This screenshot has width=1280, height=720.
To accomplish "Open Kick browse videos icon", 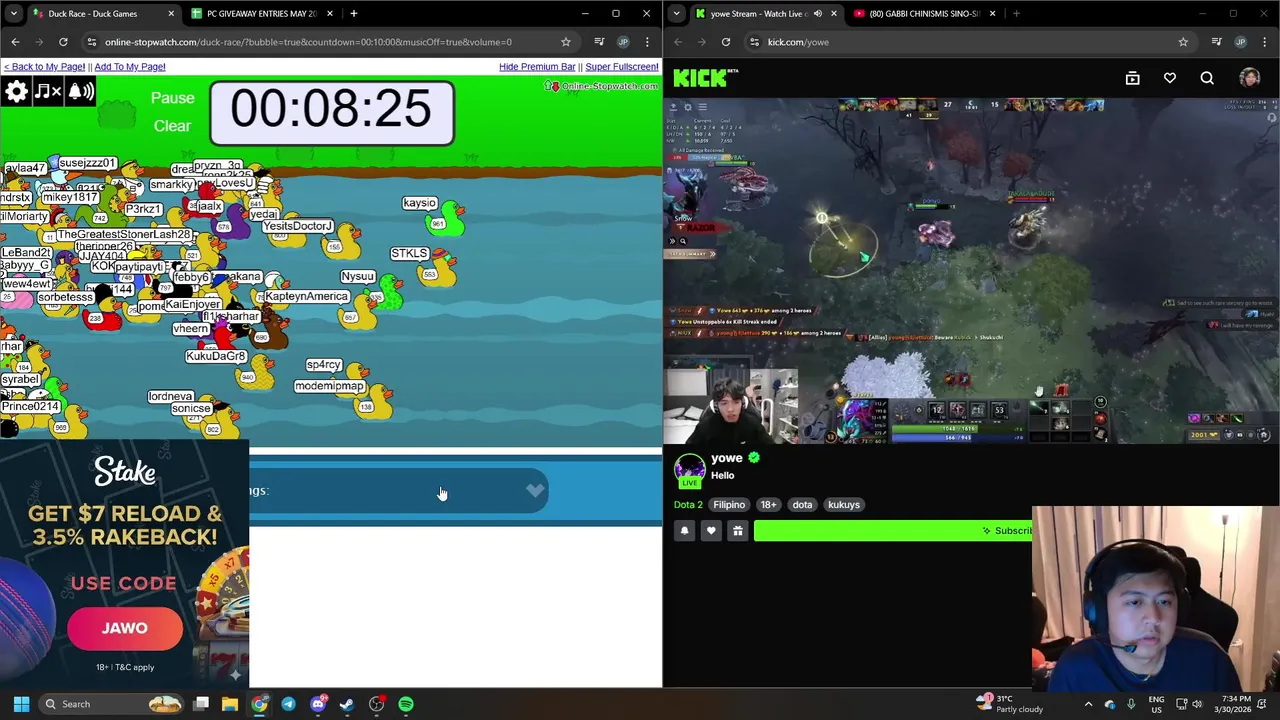I will [1132, 78].
